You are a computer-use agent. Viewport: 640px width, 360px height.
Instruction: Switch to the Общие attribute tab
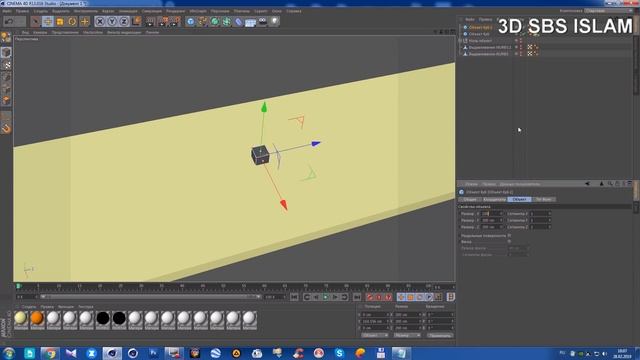coord(470,199)
